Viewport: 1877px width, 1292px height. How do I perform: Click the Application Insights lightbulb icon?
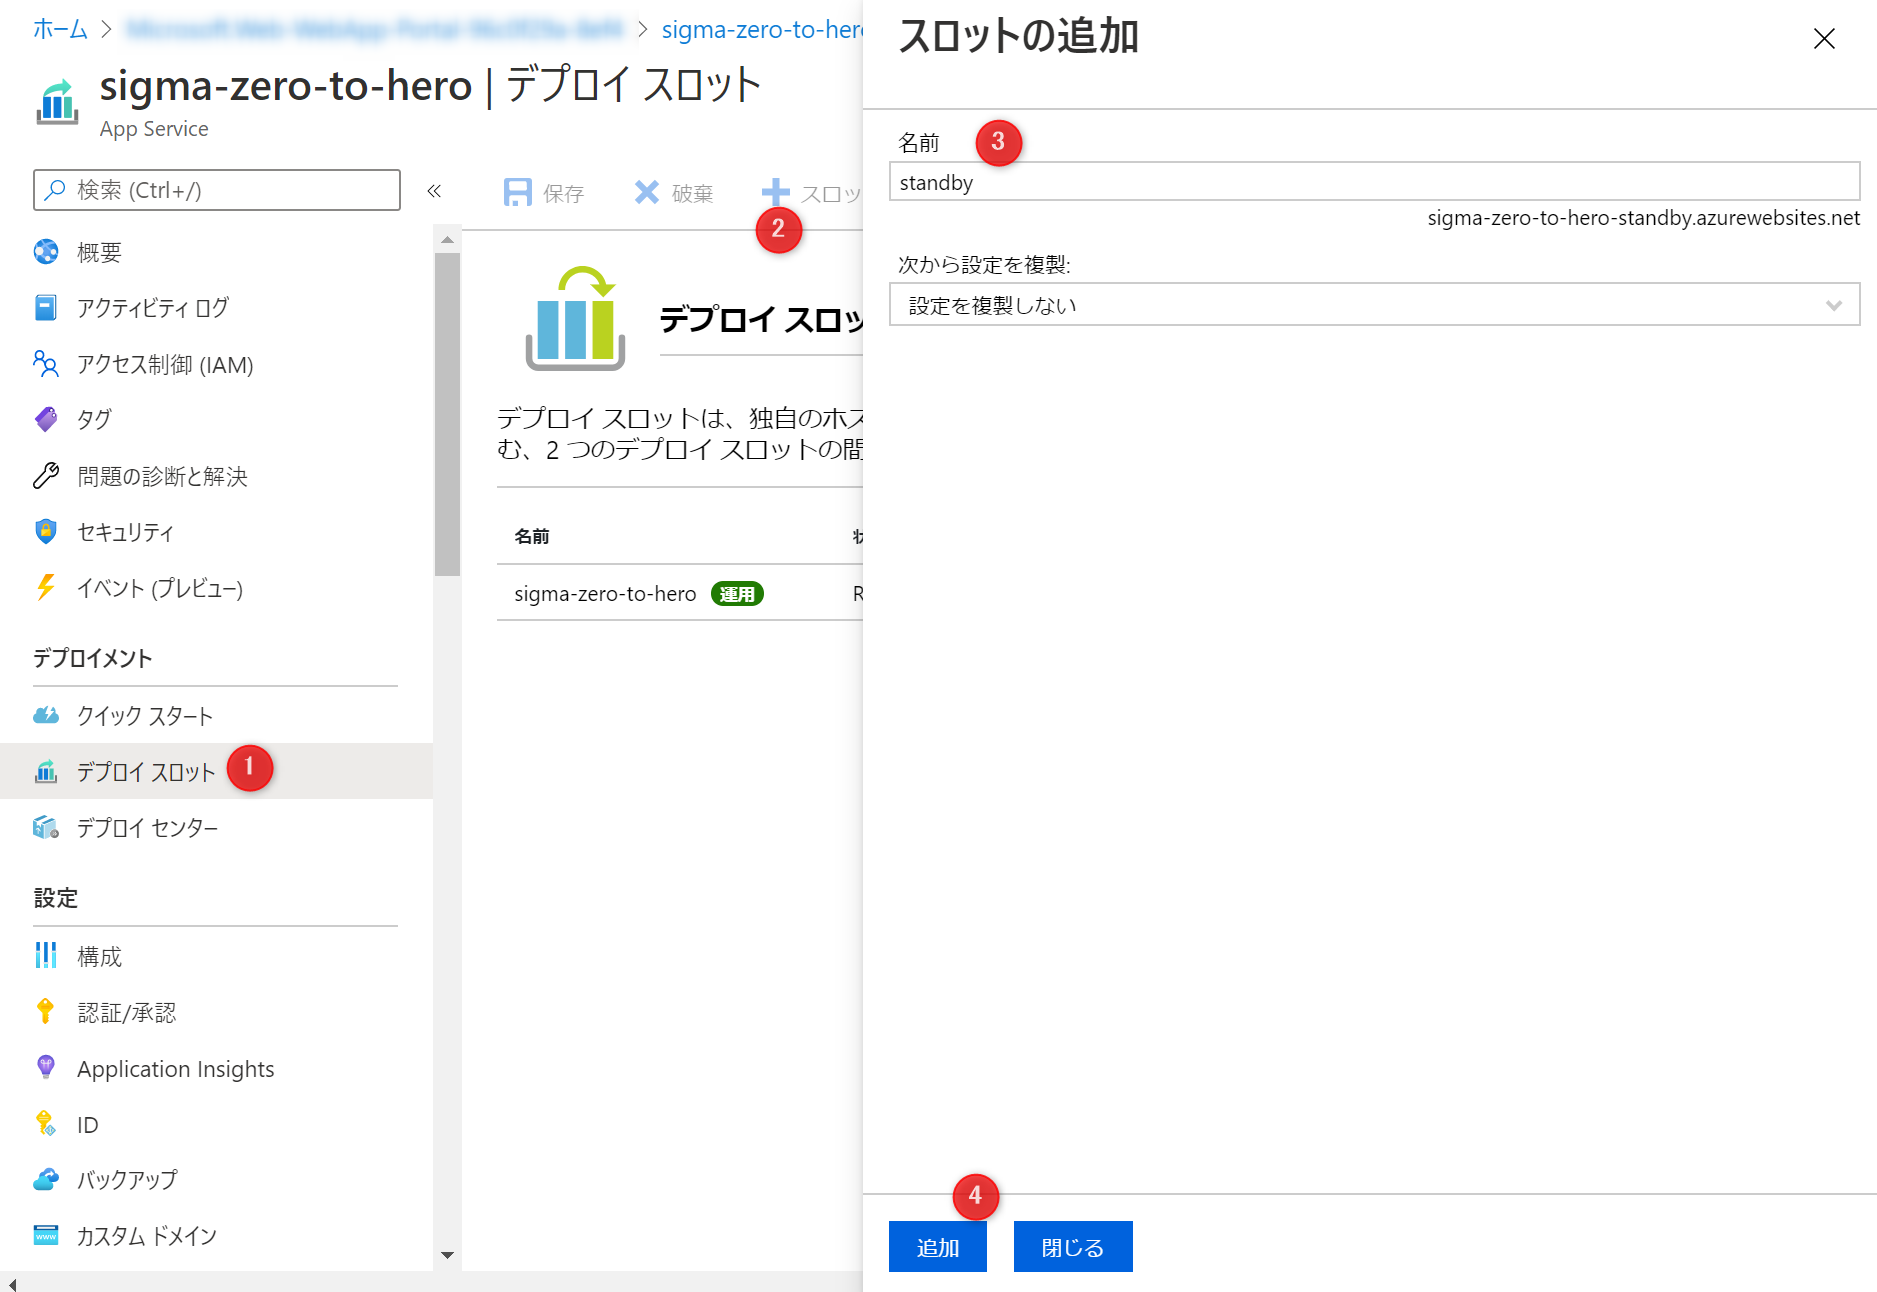click(46, 1067)
